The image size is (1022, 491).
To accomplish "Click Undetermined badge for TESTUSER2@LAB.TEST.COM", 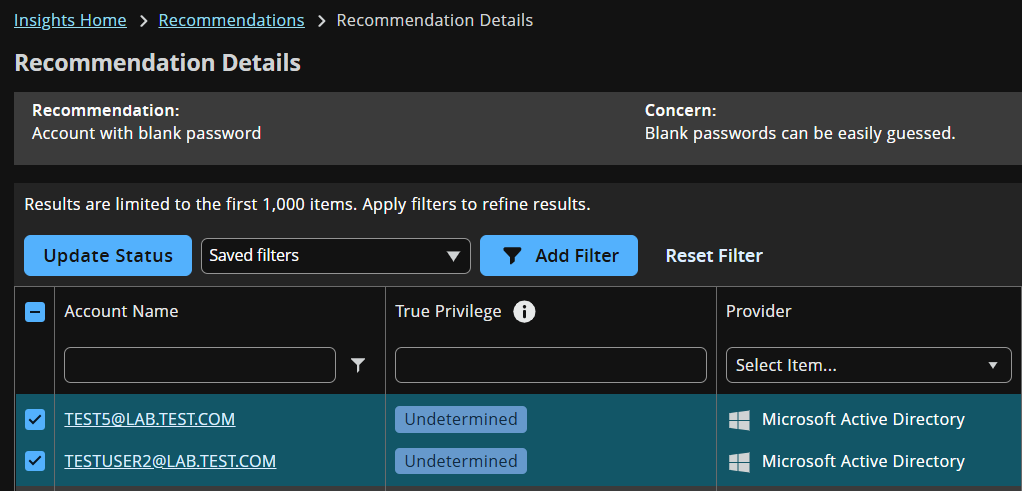I will [461, 462].
